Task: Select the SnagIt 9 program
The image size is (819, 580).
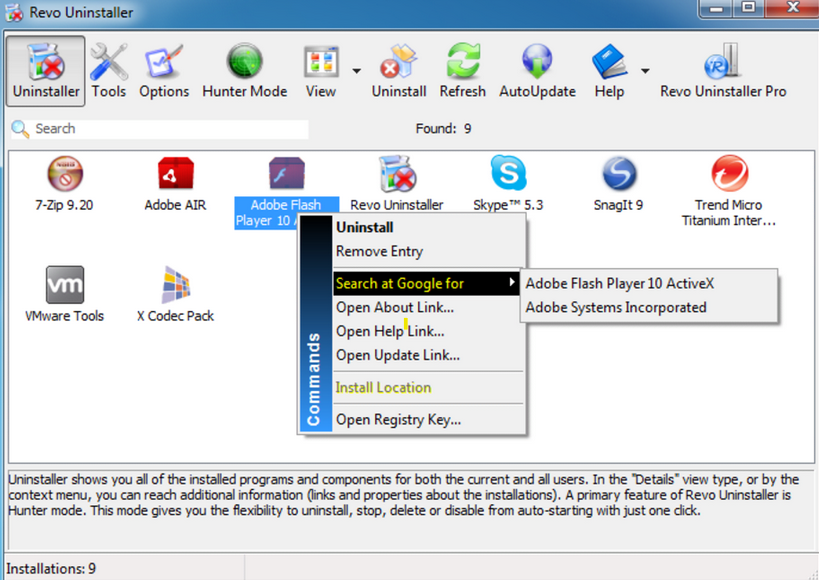Action: click(x=618, y=184)
